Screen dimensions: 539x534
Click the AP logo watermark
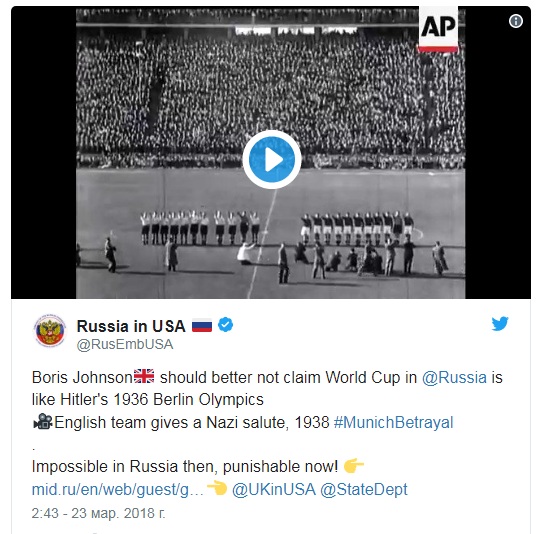tap(438, 29)
